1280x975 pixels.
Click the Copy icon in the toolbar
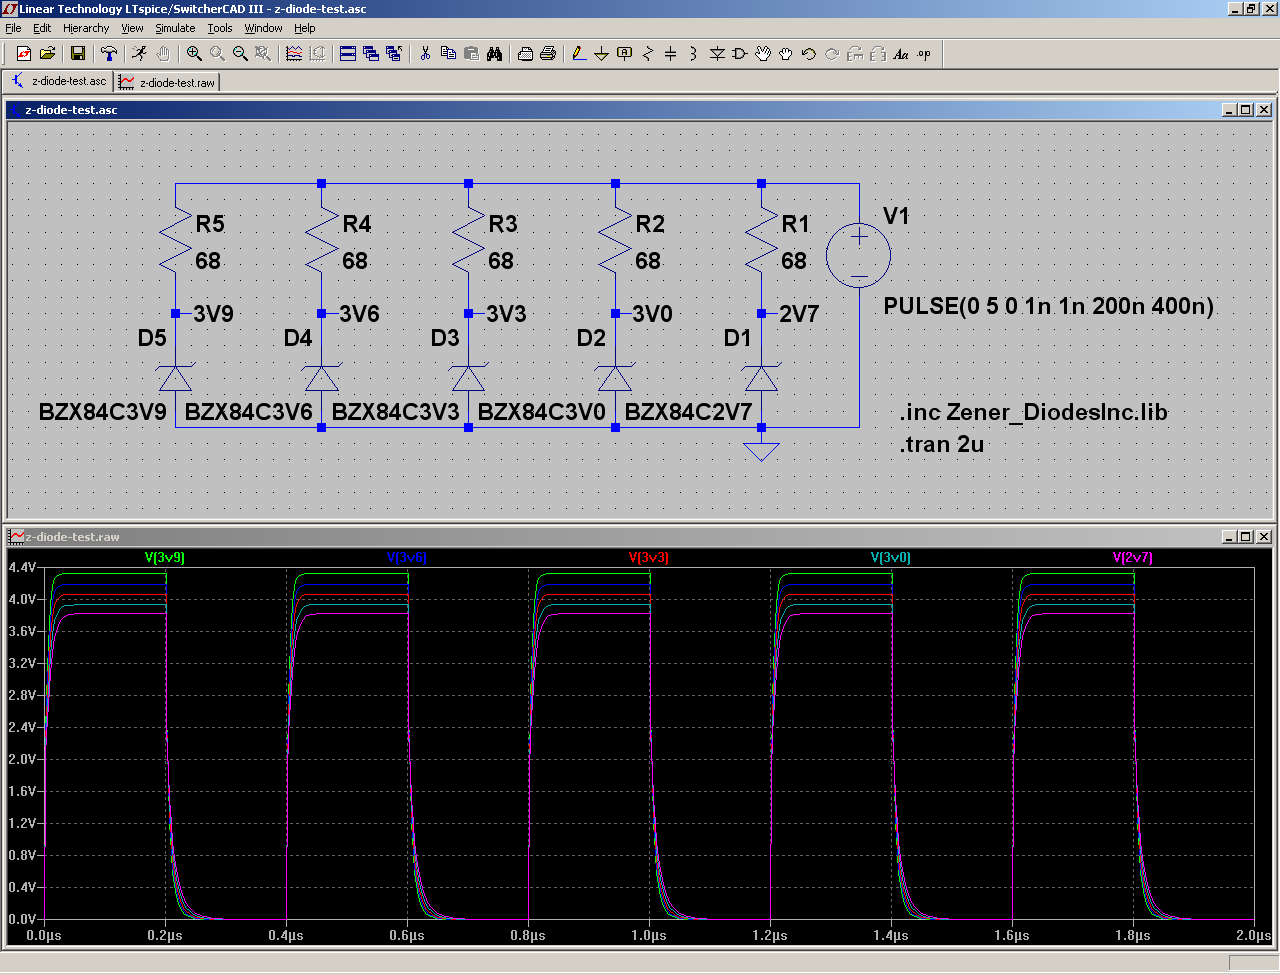coord(448,54)
